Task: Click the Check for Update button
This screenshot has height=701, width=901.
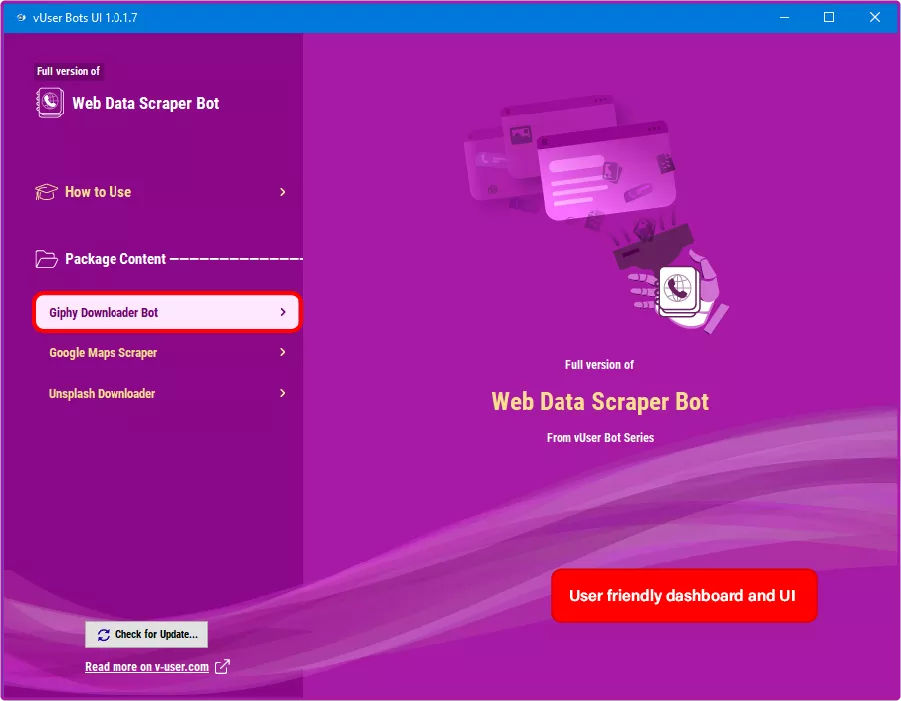Action: click(147, 634)
